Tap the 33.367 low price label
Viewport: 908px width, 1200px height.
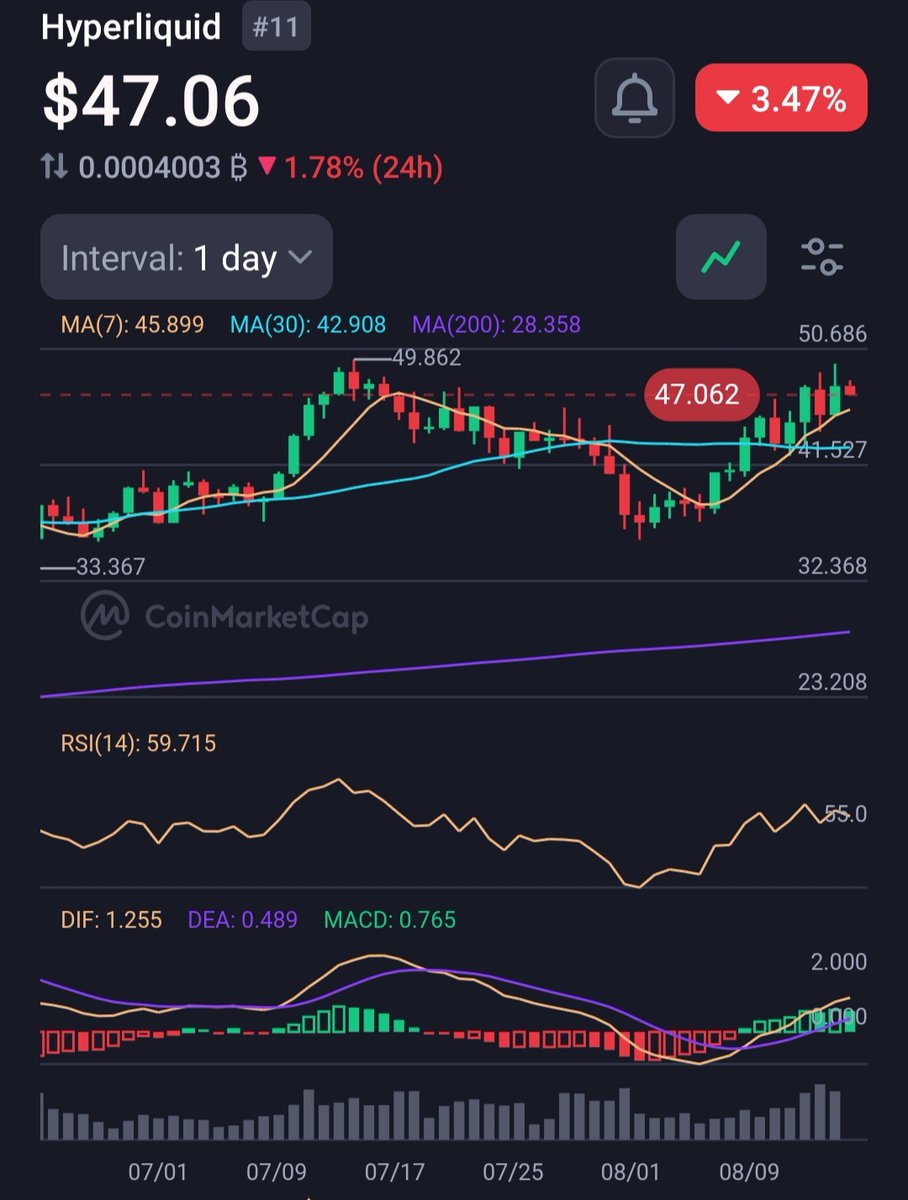coord(110,567)
